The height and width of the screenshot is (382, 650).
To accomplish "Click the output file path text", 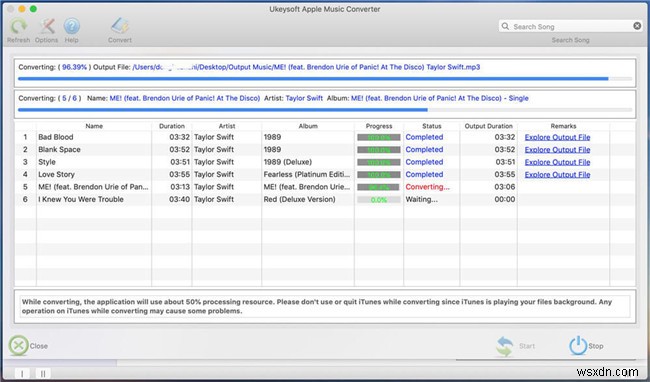I will [x=306, y=67].
